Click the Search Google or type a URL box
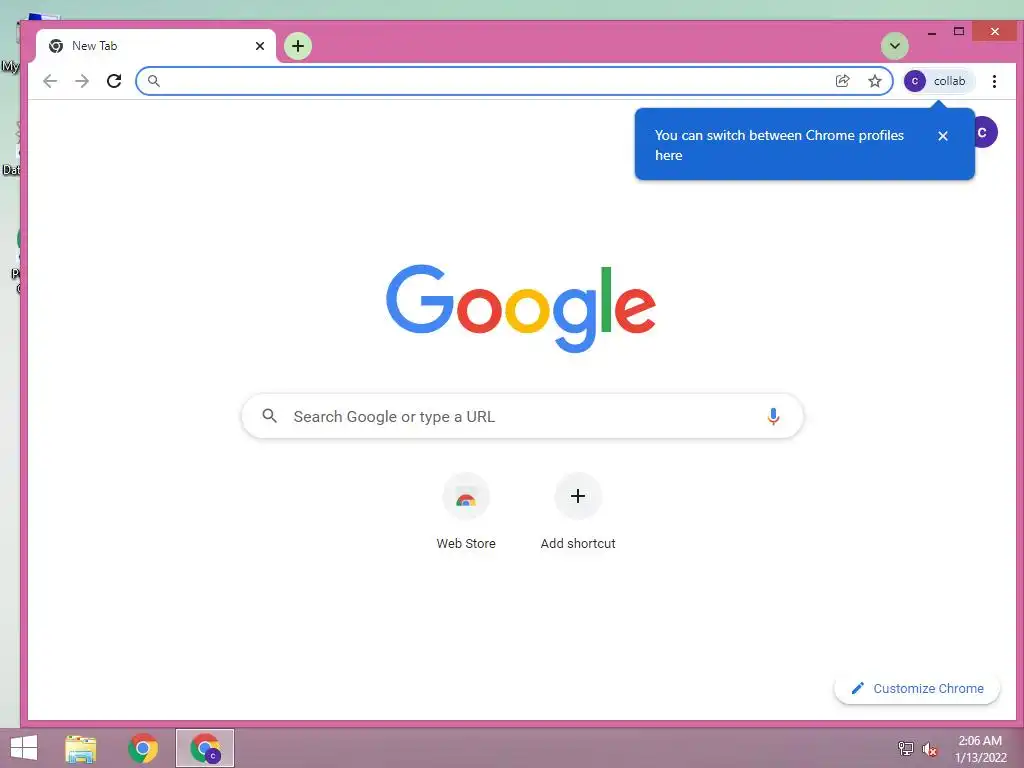1024x768 pixels. (522, 416)
